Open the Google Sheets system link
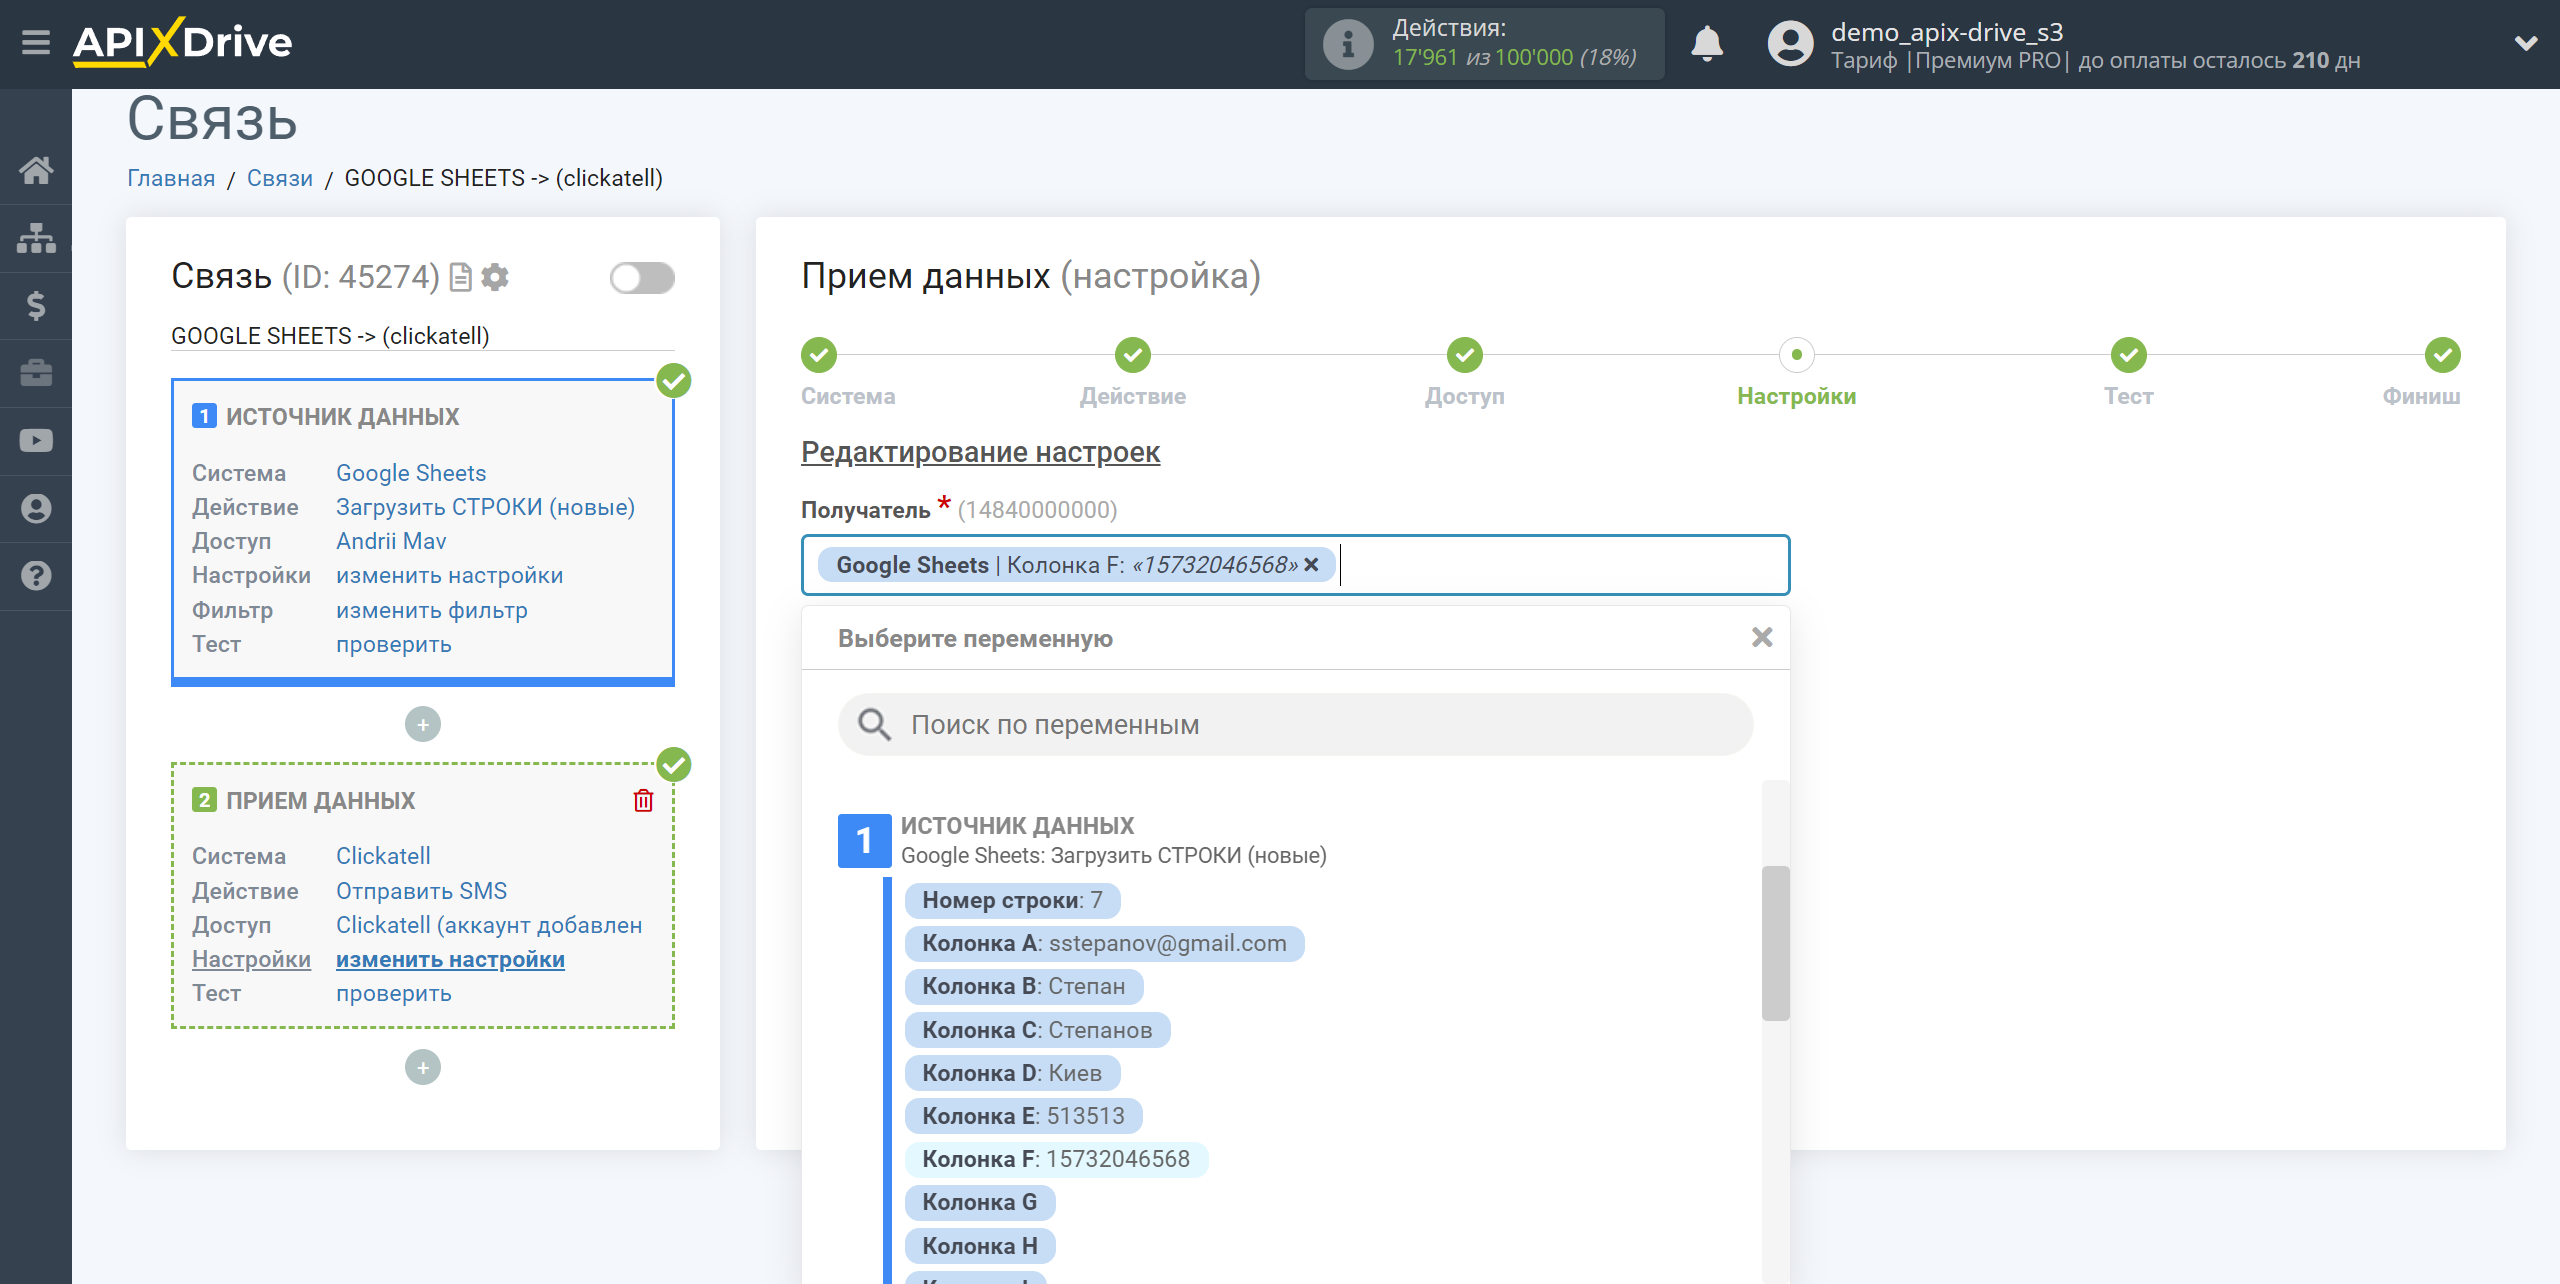The height and width of the screenshot is (1284, 2560). (411, 473)
